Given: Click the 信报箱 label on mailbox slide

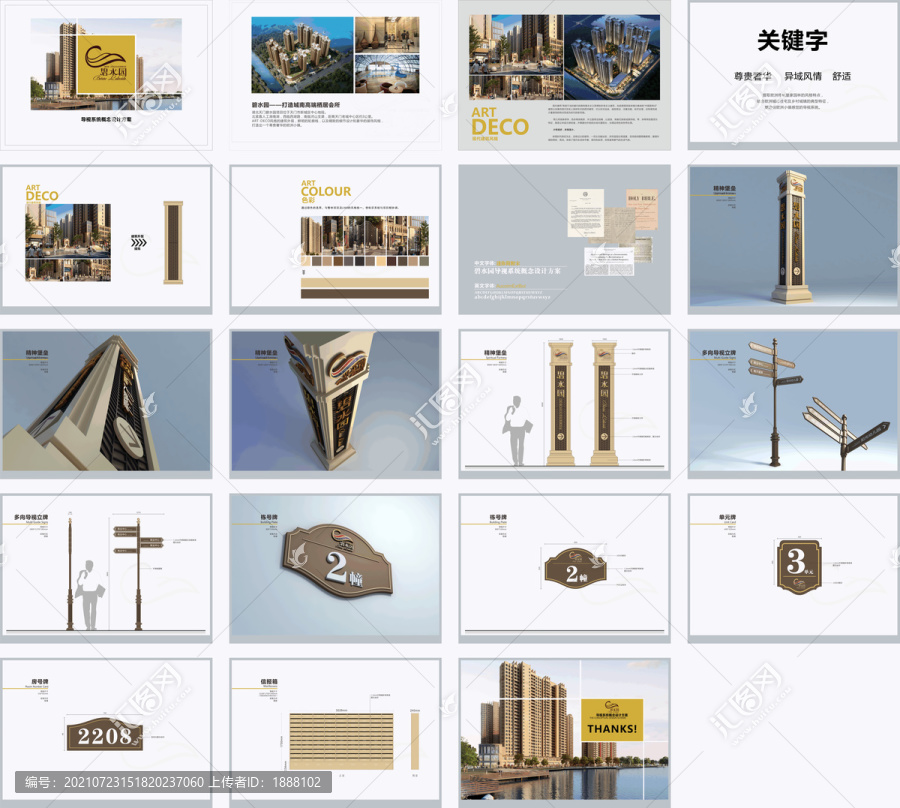Looking at the screenshot, I should coord(269,682).
